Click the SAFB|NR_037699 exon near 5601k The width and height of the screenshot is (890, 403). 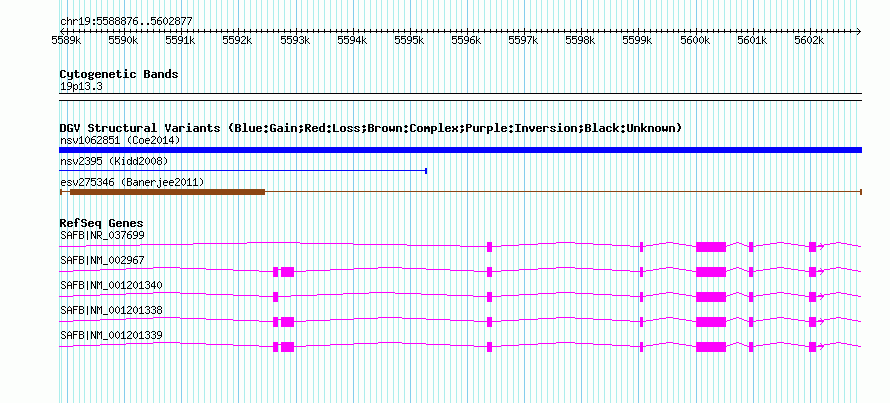point(751,246)
